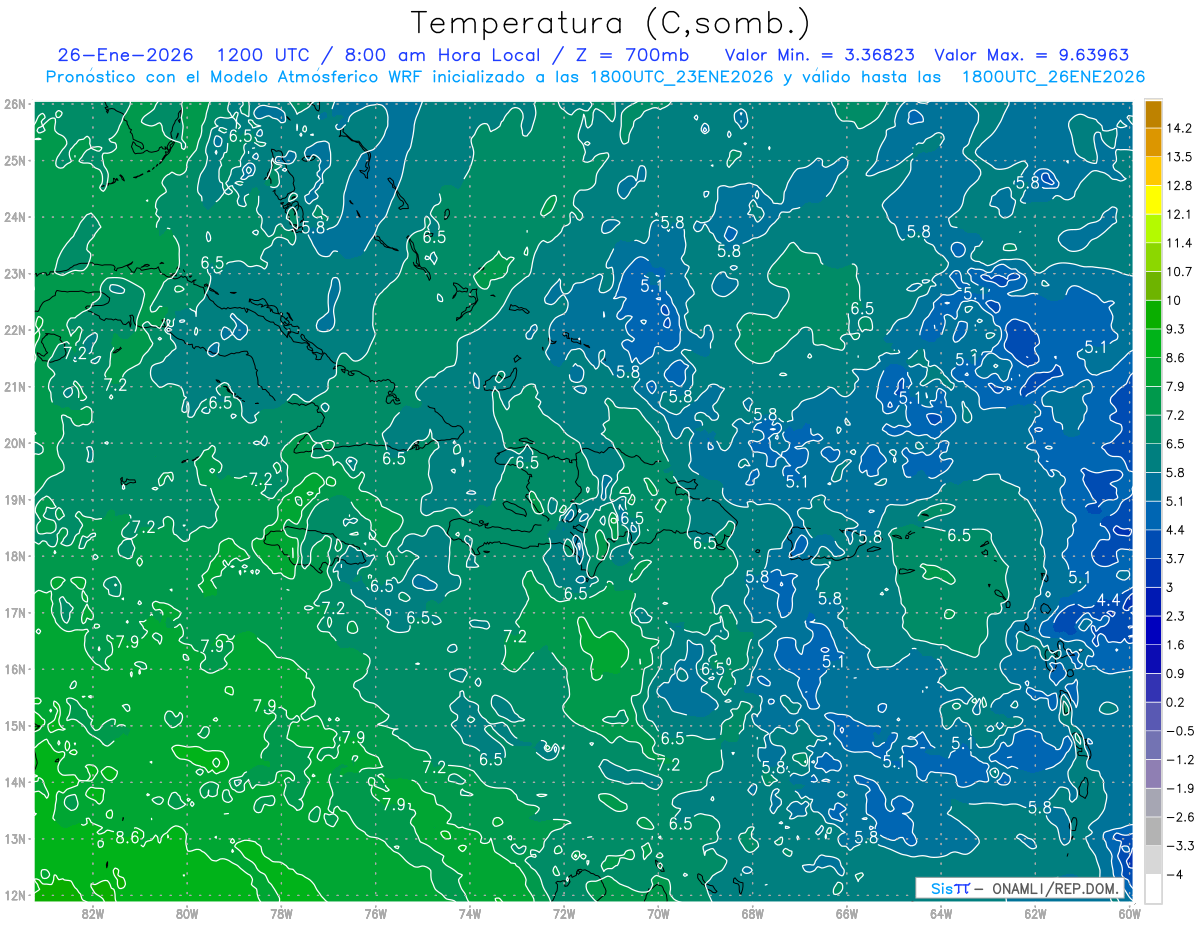Click the "80W" longitude axis label
This screenshot has height=927, width=1200.
click(187, 912)
